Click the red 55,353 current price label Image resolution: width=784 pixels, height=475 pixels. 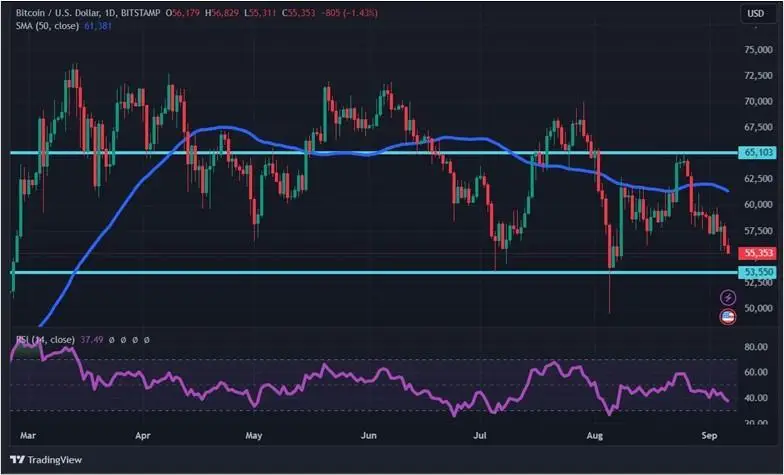tap(756, 254)
